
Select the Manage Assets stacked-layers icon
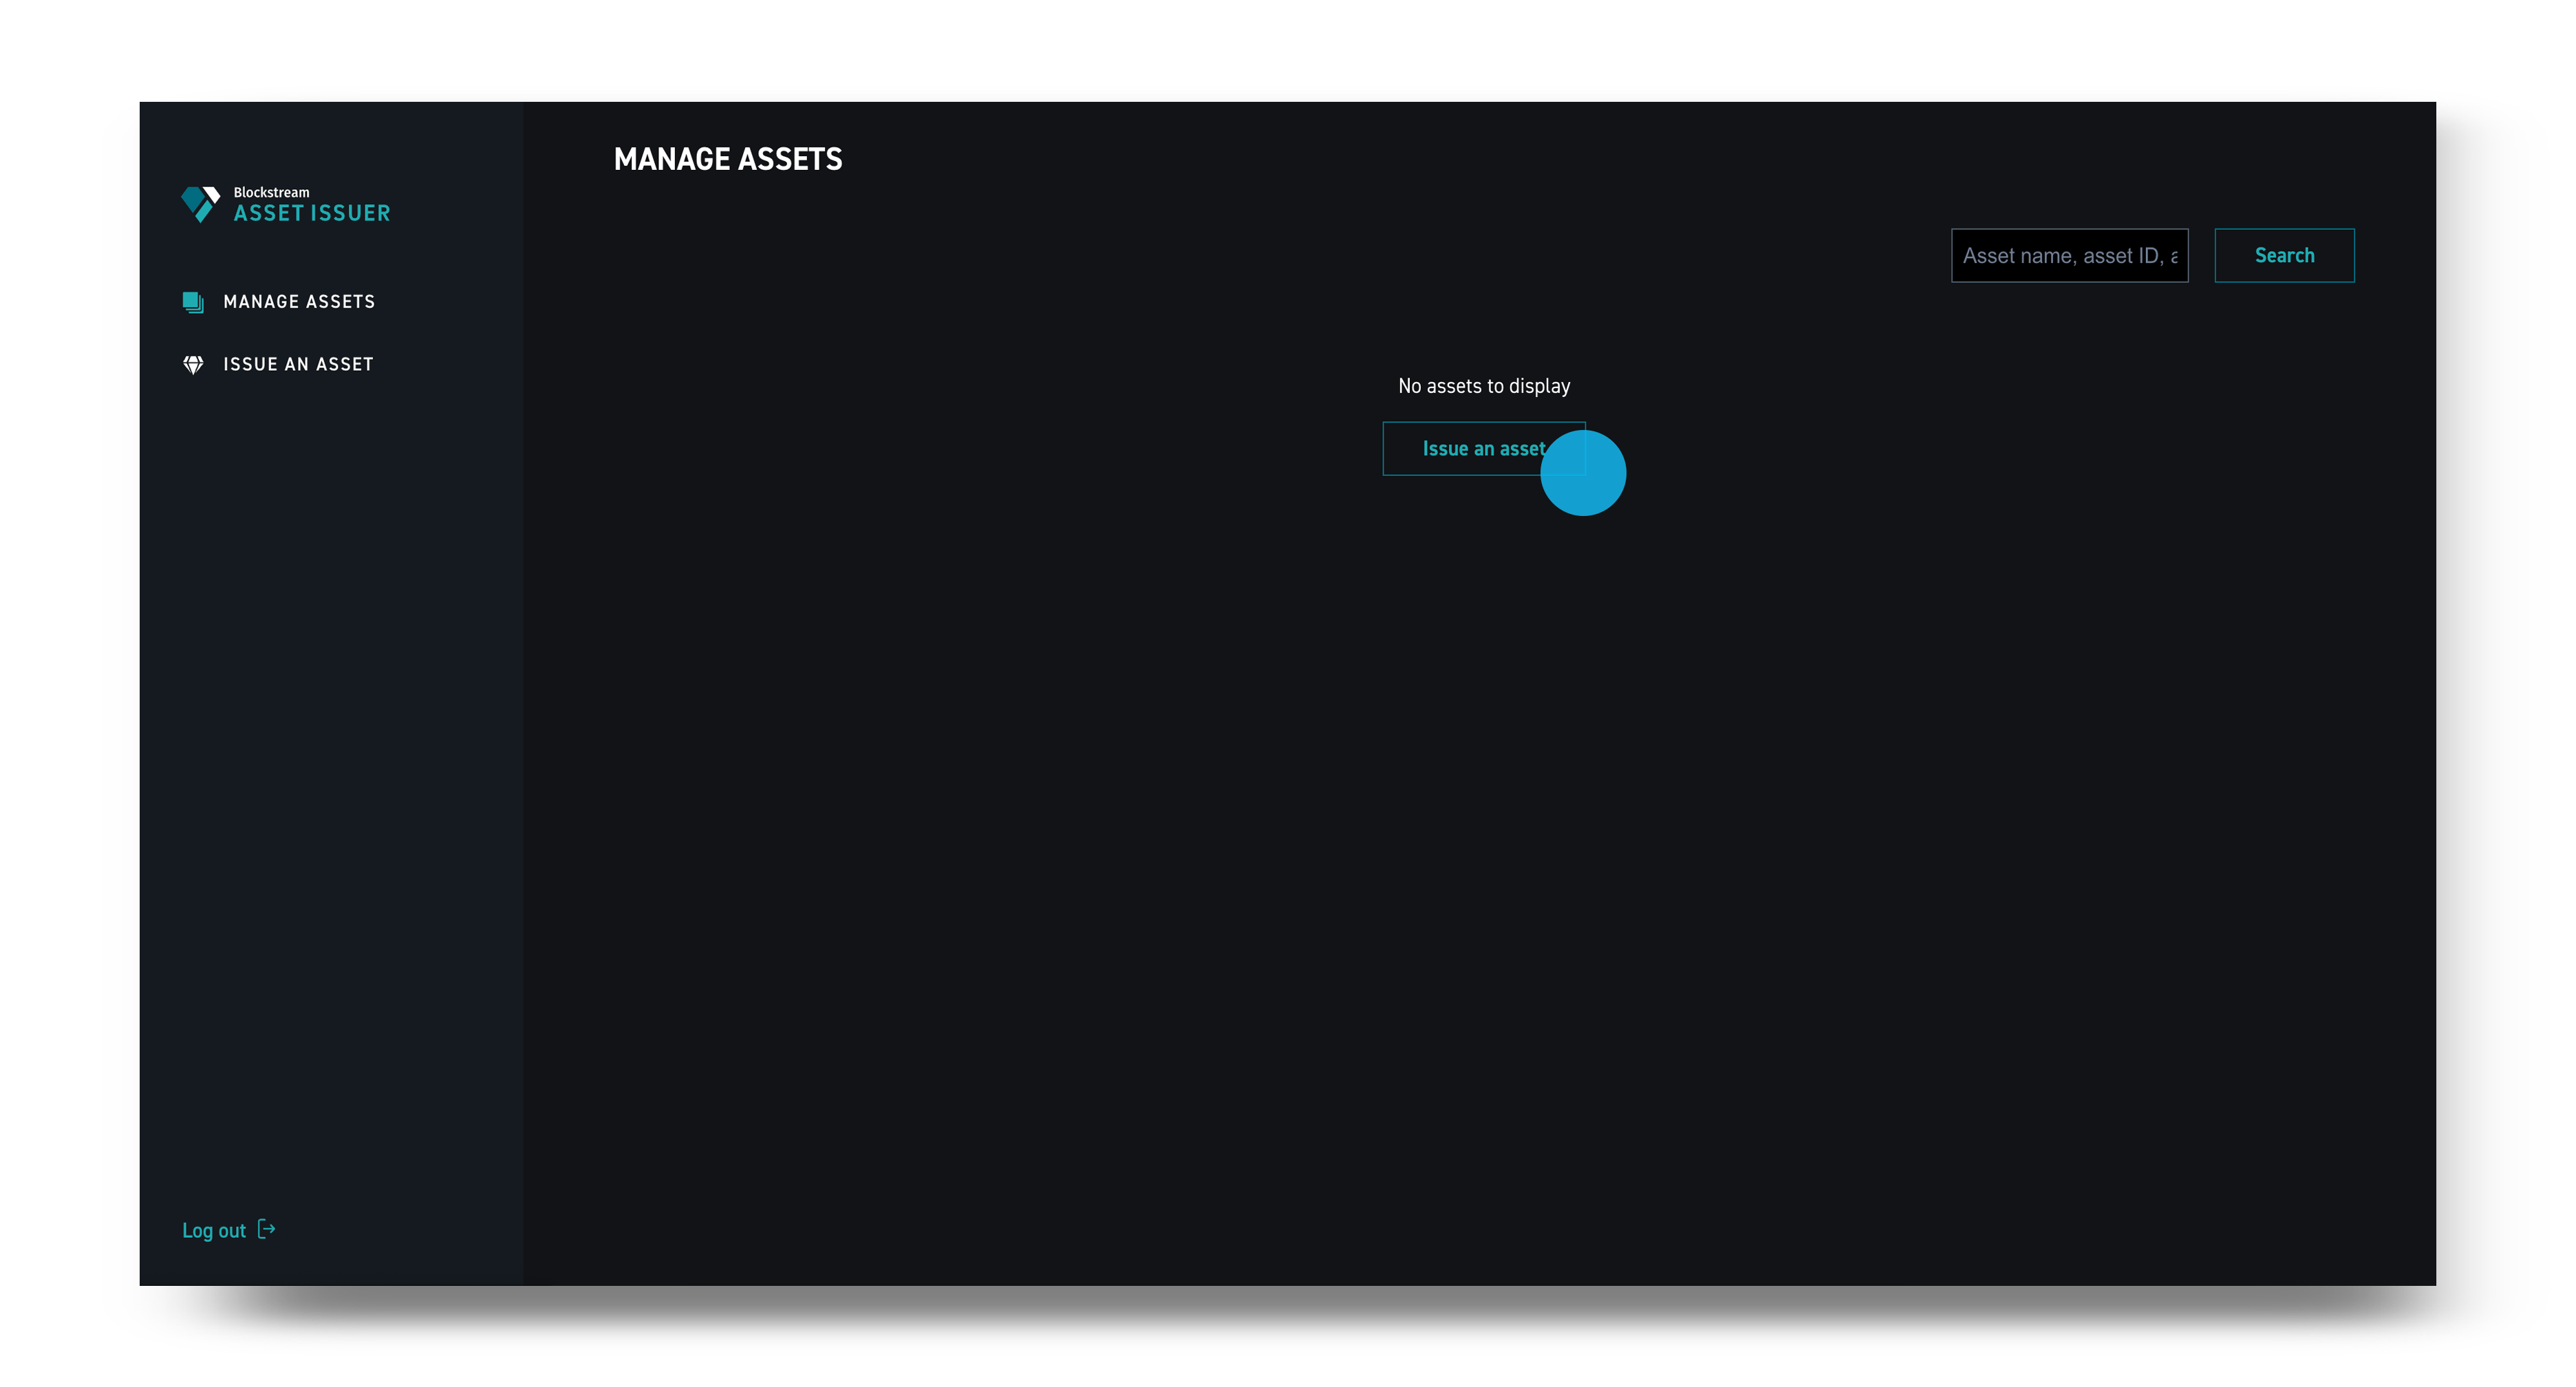[x=193, y=302]
